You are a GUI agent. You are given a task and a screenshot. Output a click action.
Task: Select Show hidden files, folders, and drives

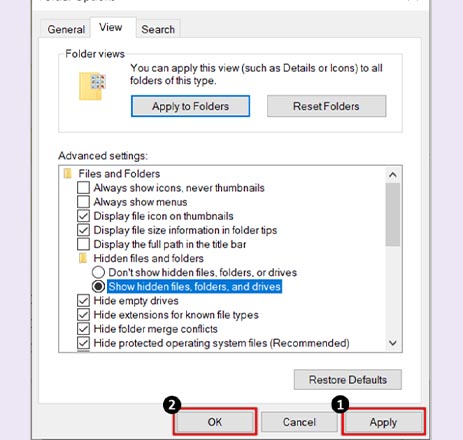tap(98, 286)
